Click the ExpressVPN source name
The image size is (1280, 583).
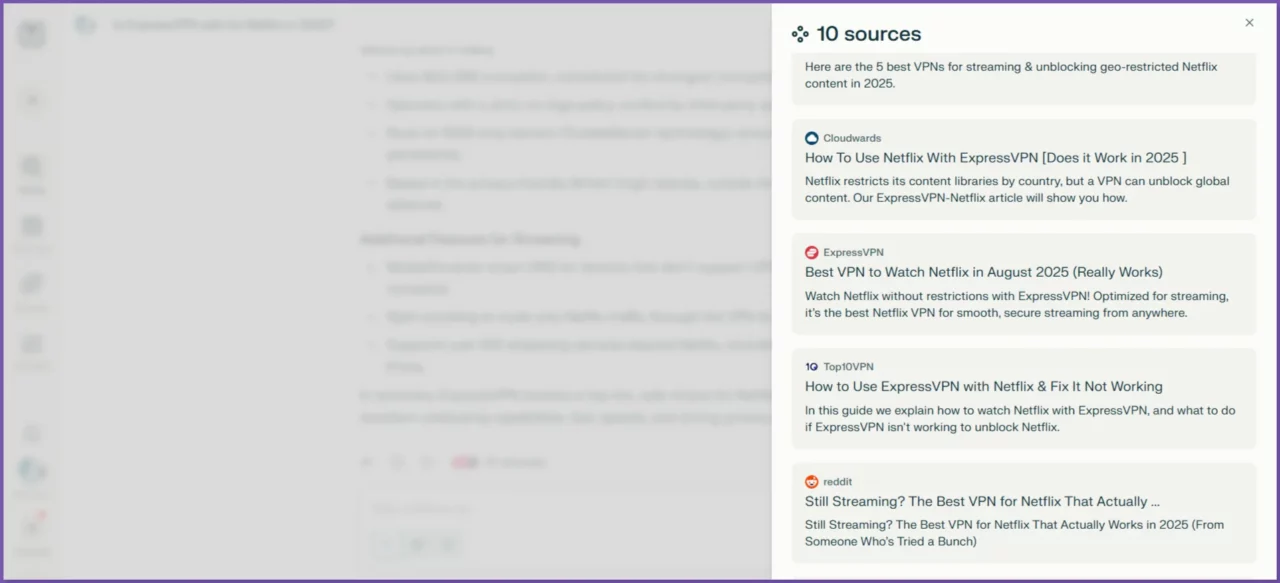[853, 253]
